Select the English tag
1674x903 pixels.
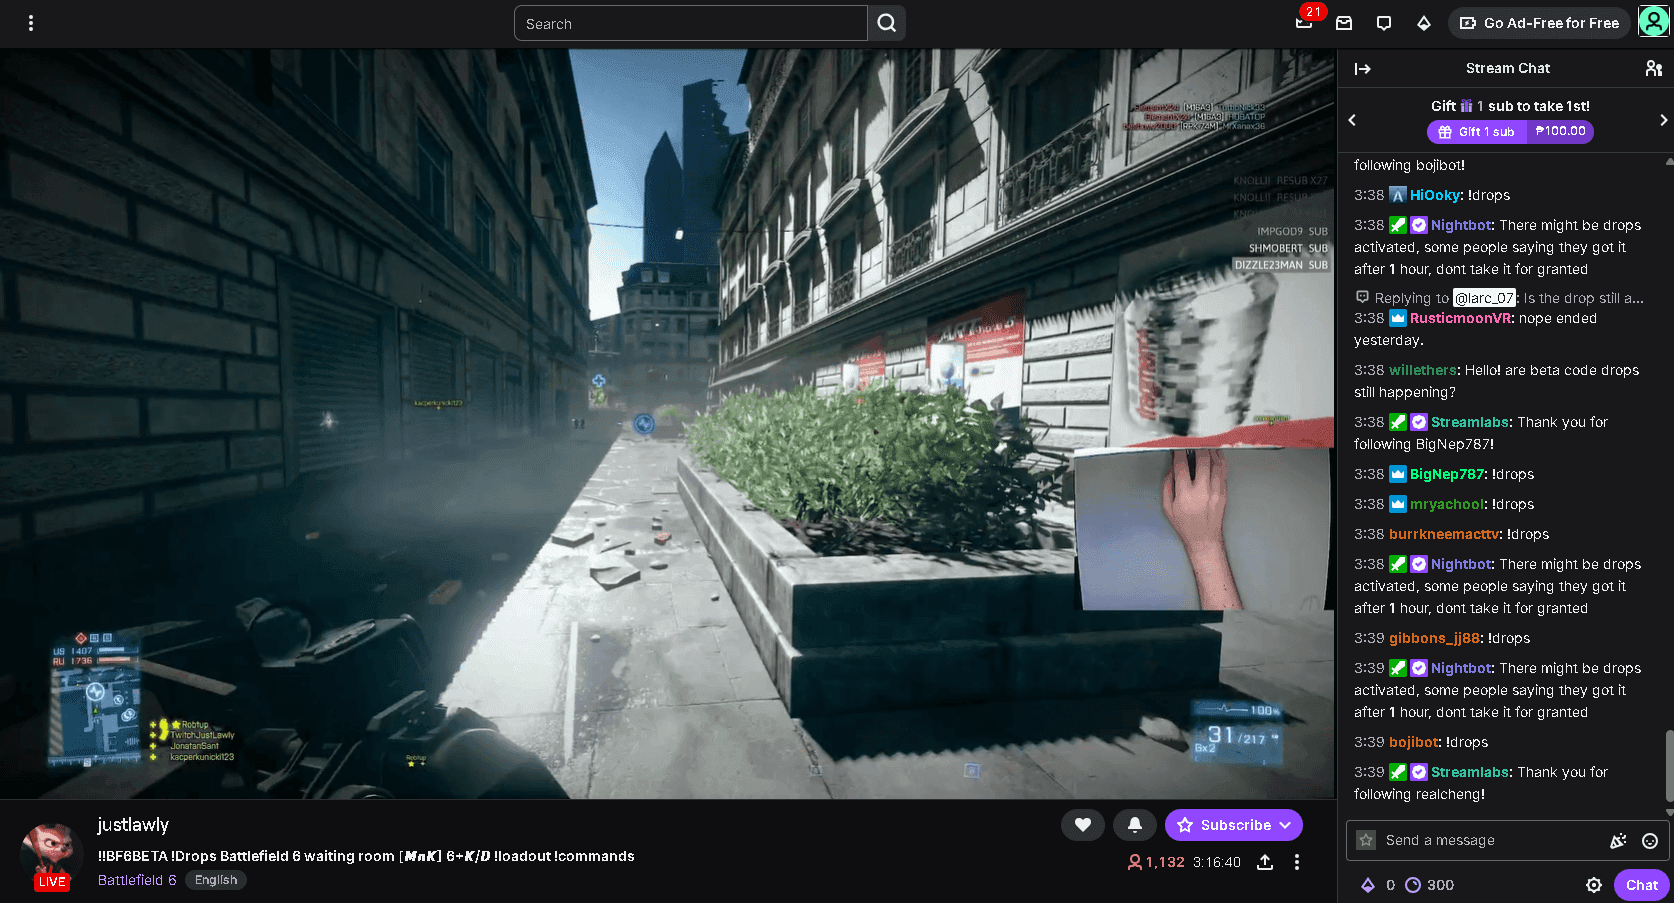(x=216, y=880)
